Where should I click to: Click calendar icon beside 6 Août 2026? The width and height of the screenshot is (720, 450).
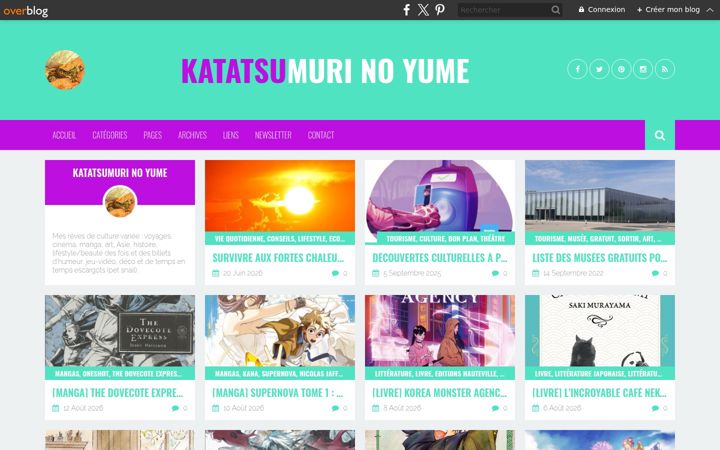pyautogui.click(x=535, y=408)
